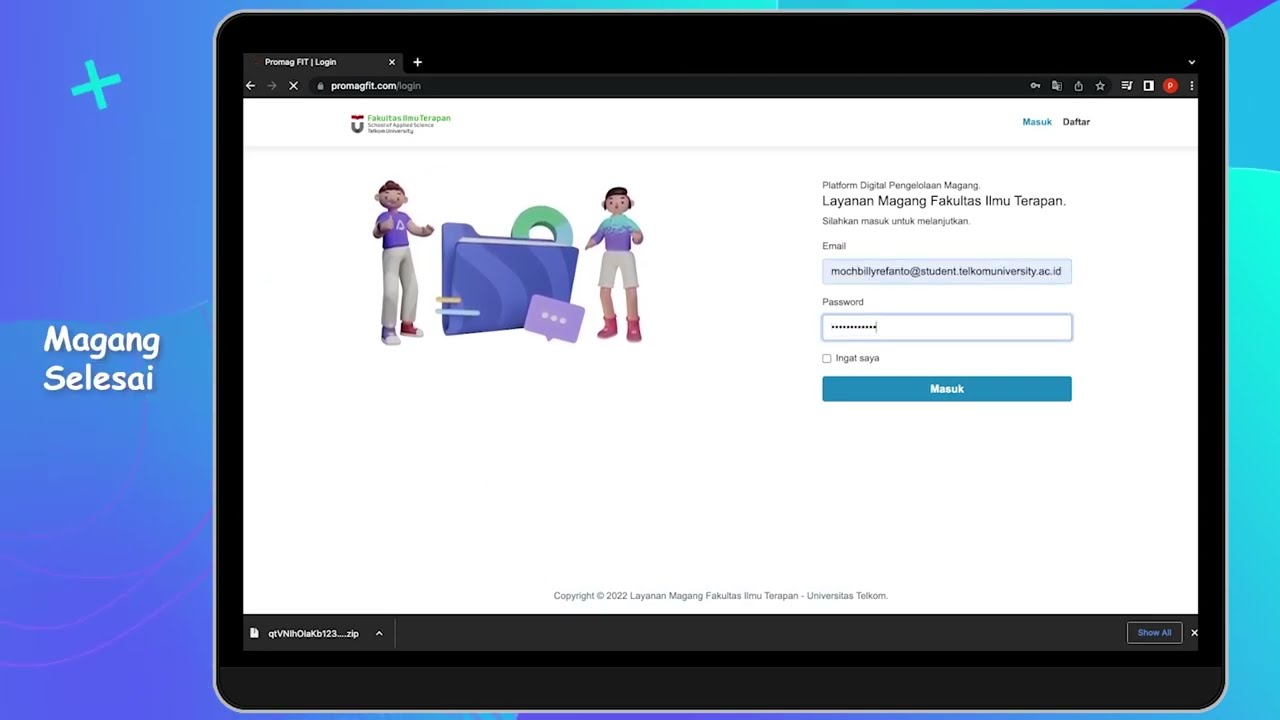Click the copyright footer text
This screenshot has height=720, width=1280.
[x=721, y=596]
